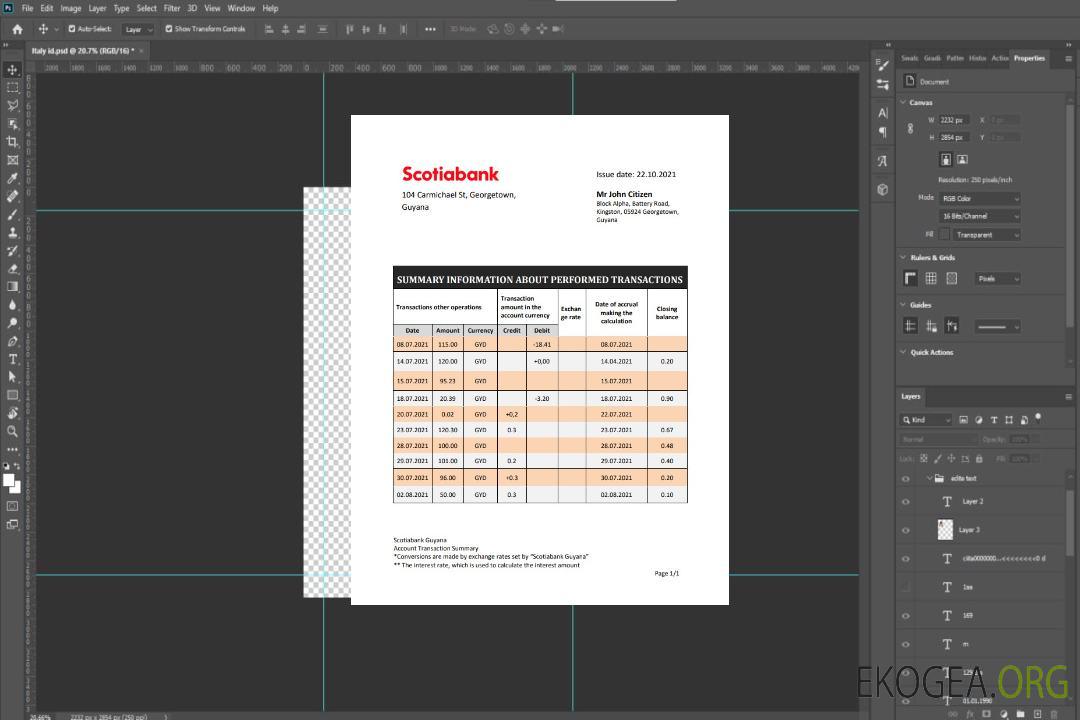Toggle visibility of 'aclite text' group
Screen dimensions: 1080x720
click(x=906, y=479)
